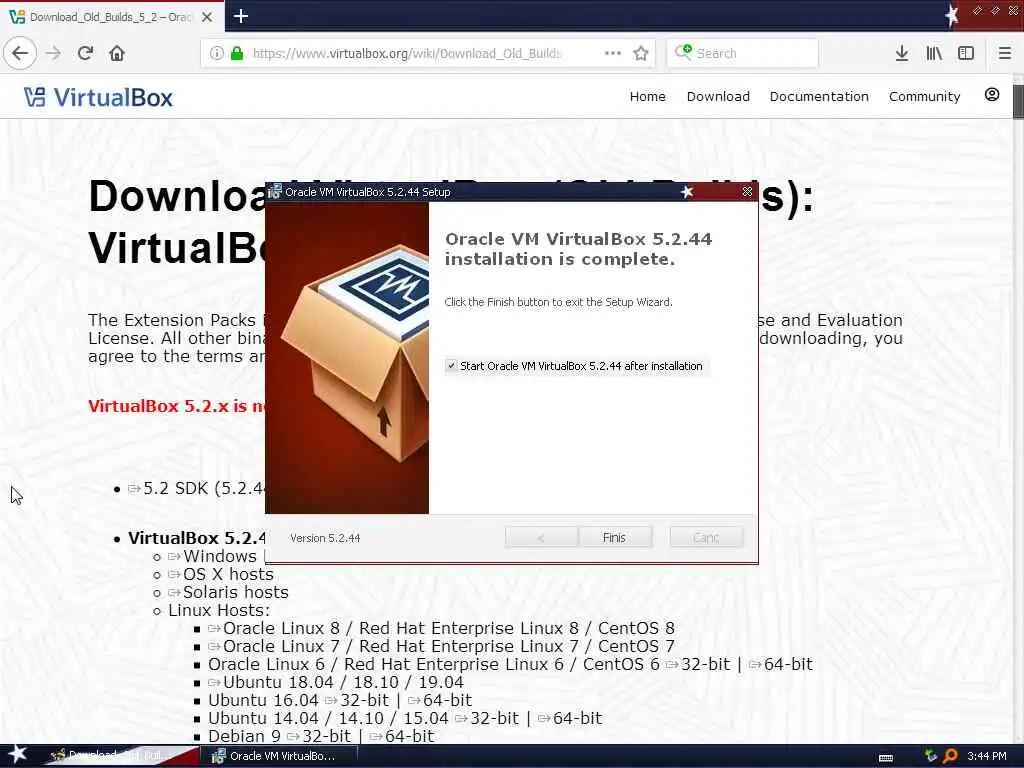Open Oracle Linux 8 / CentOS 8 link
The image size is (1024, 768).
coord(441,628)
